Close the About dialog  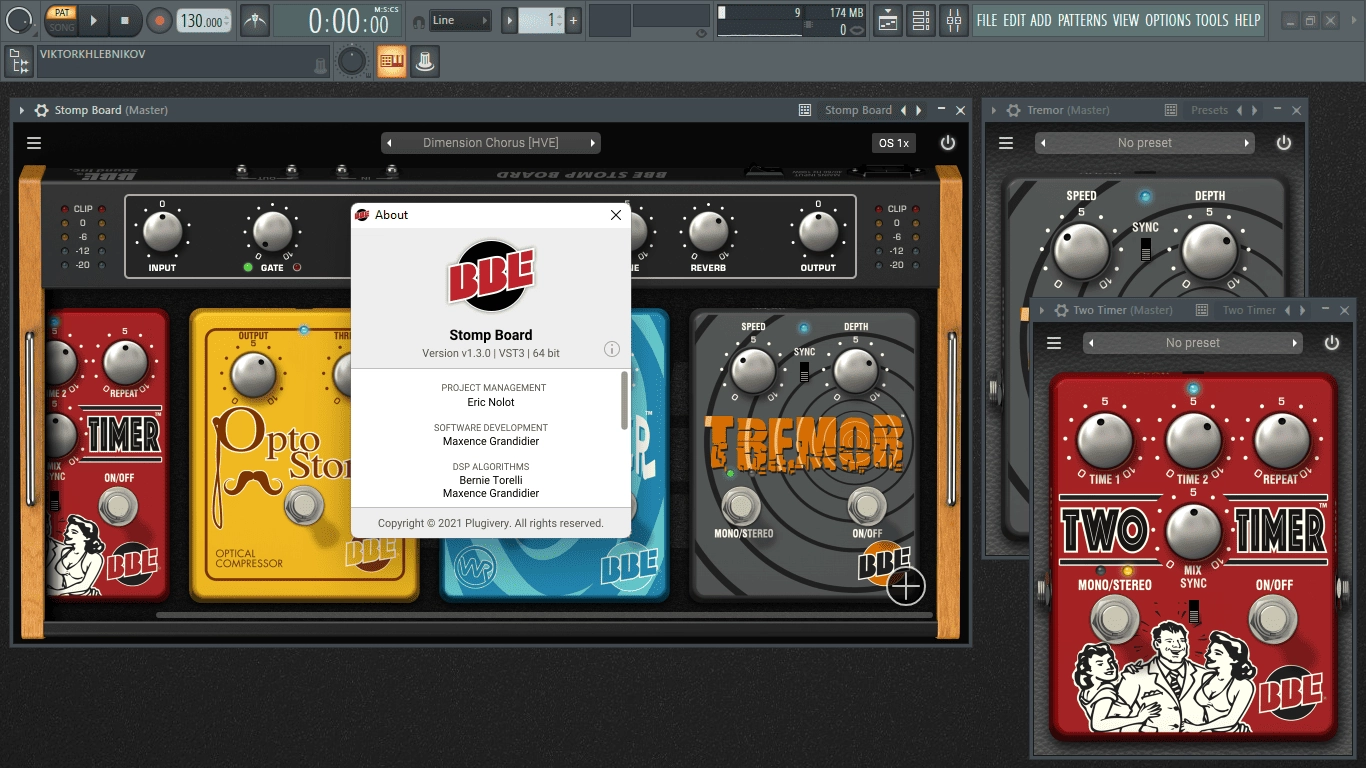tap(616, 215)
